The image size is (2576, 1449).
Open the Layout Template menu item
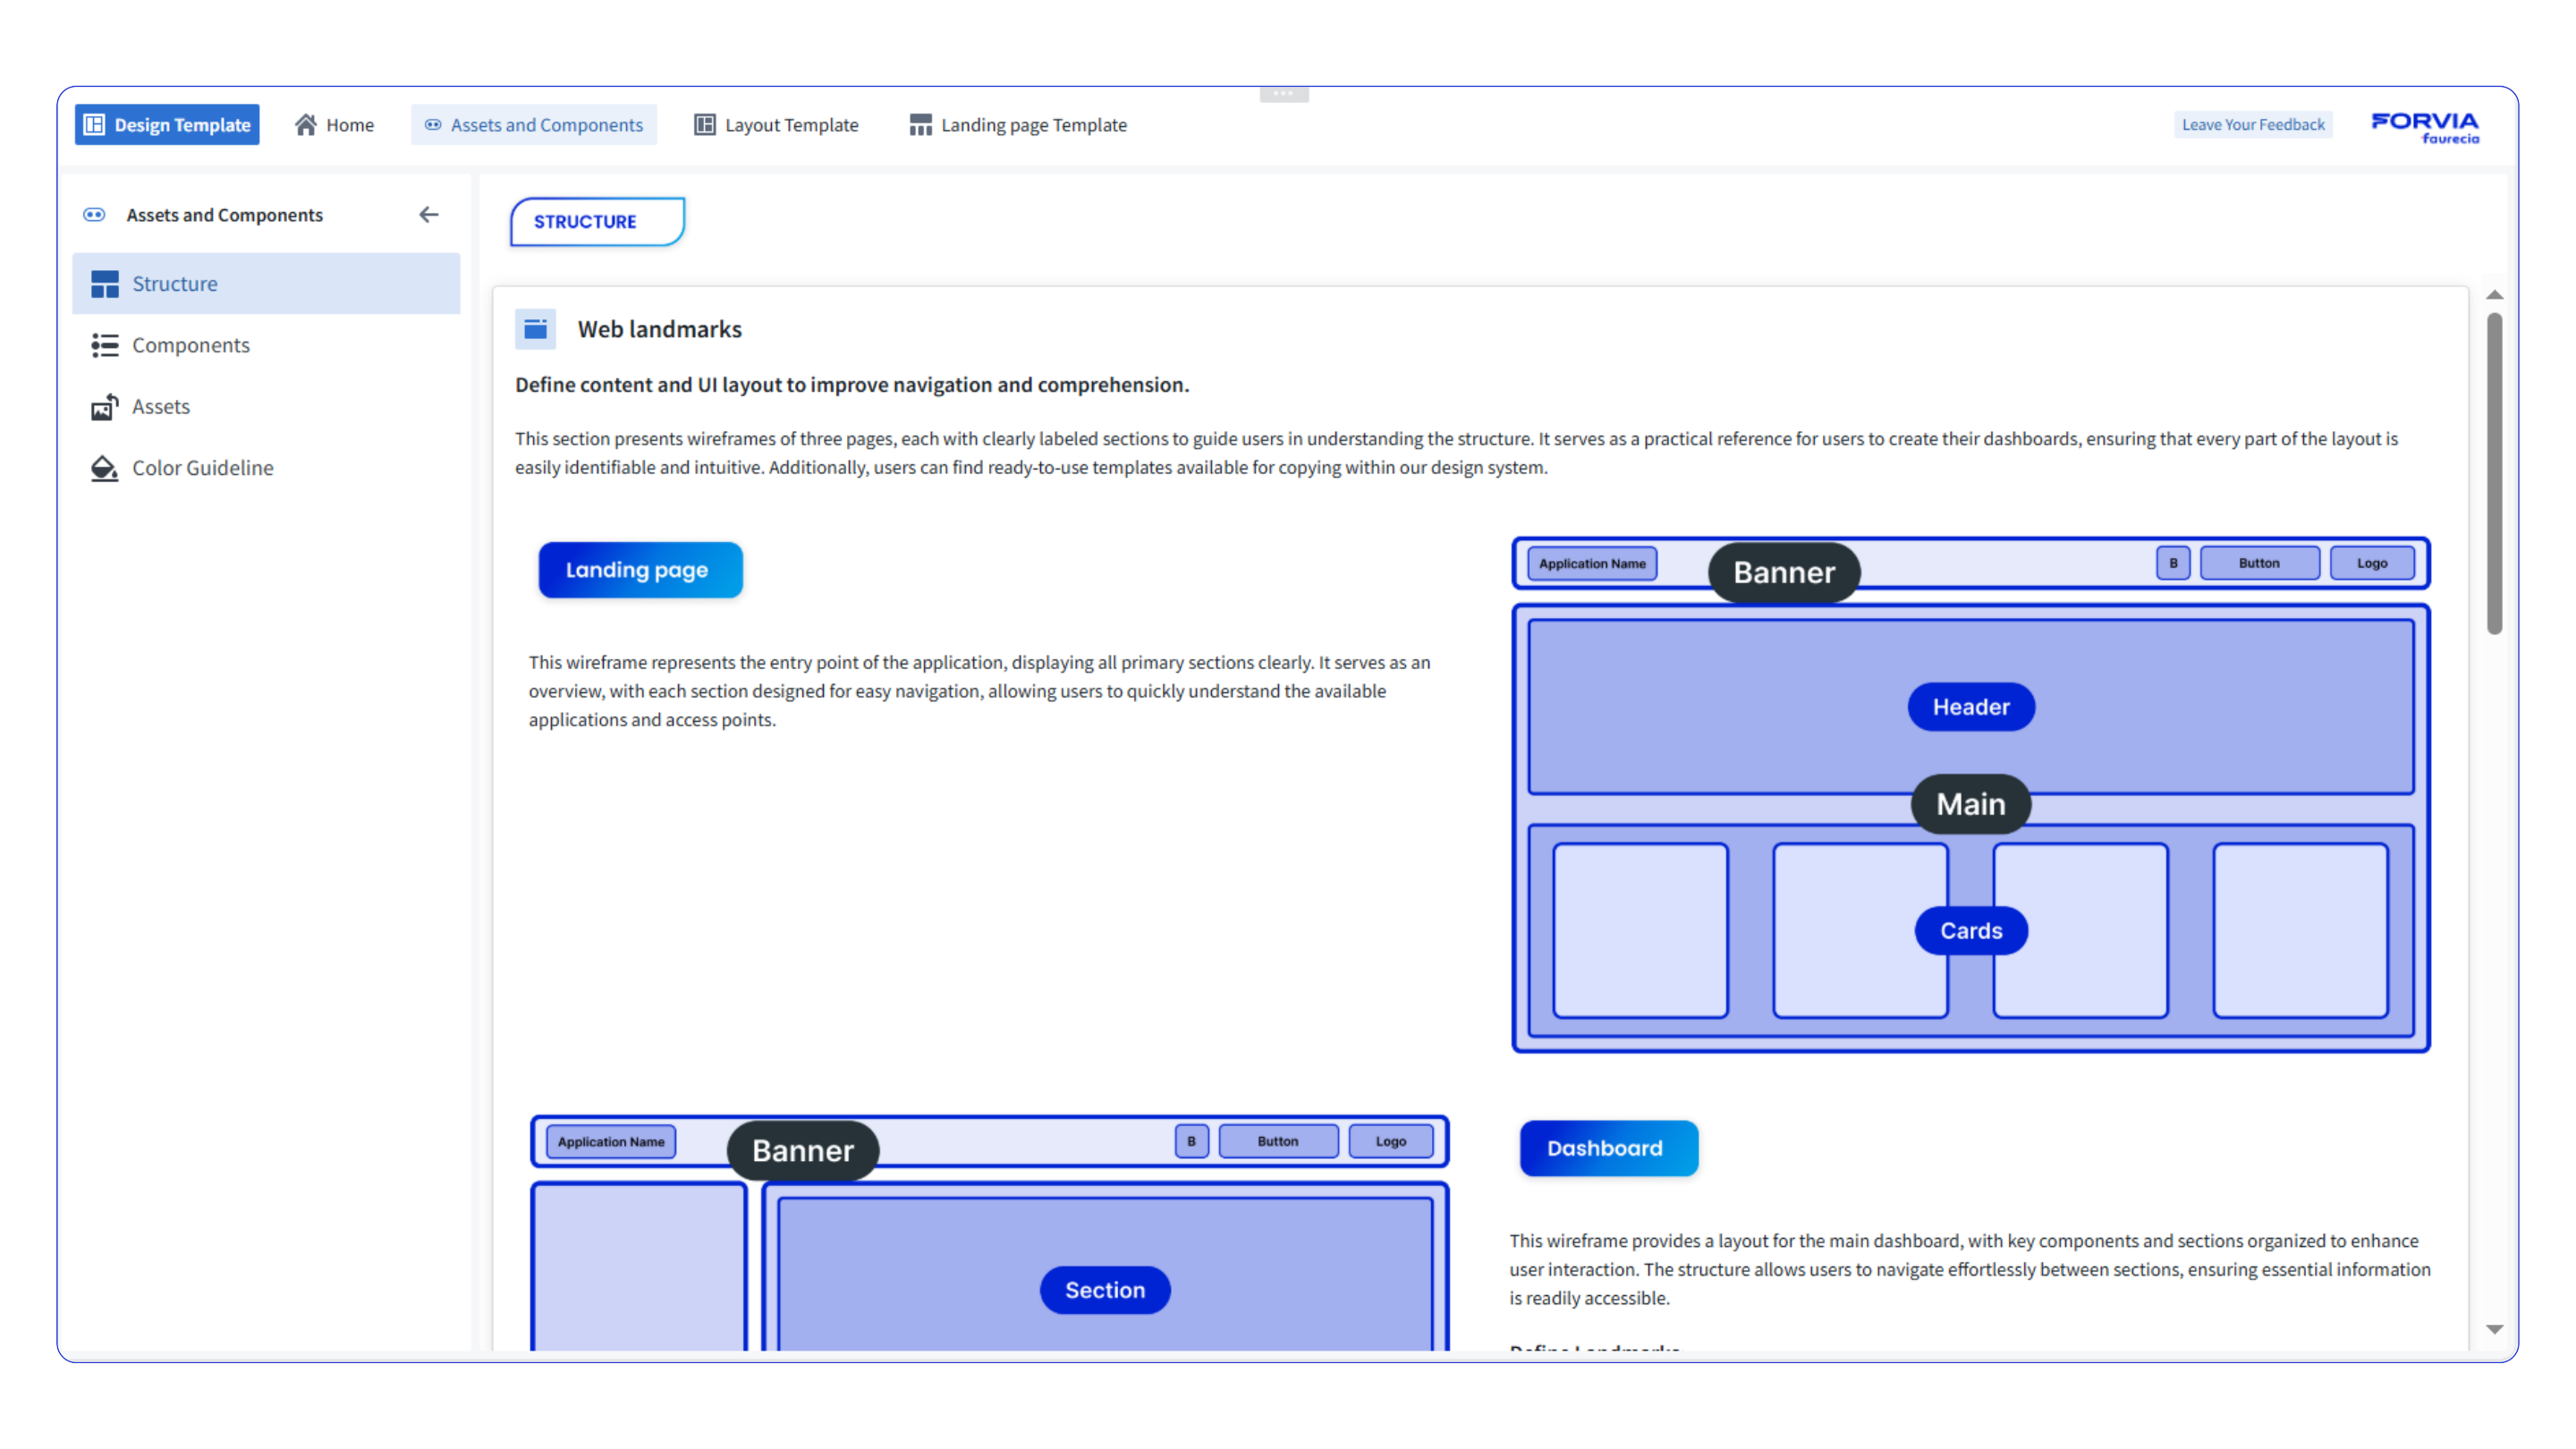(777, 124)
